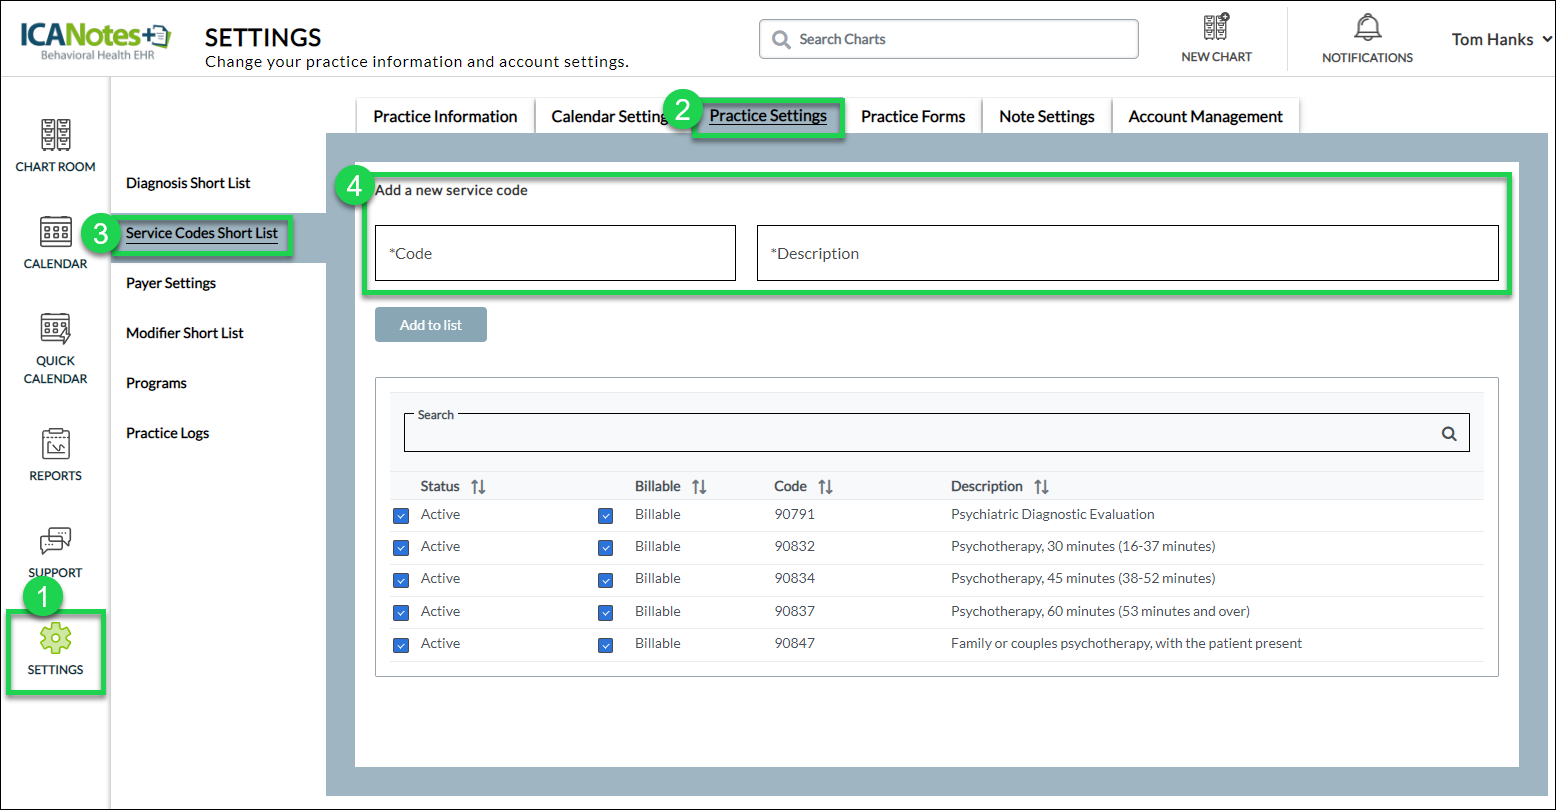Screen dimensions: 1556x810
Task: Switch to the Practice Forms tab
Action: click(912, 116)
